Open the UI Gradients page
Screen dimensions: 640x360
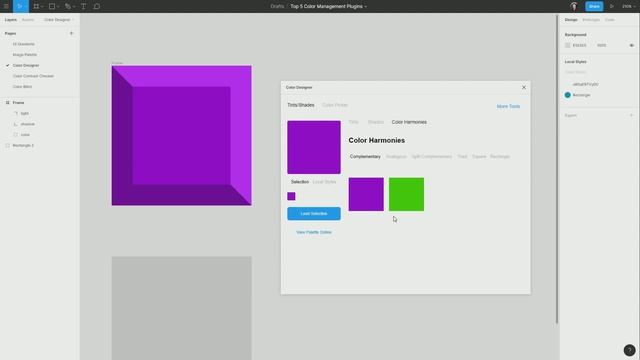[24, 44]
